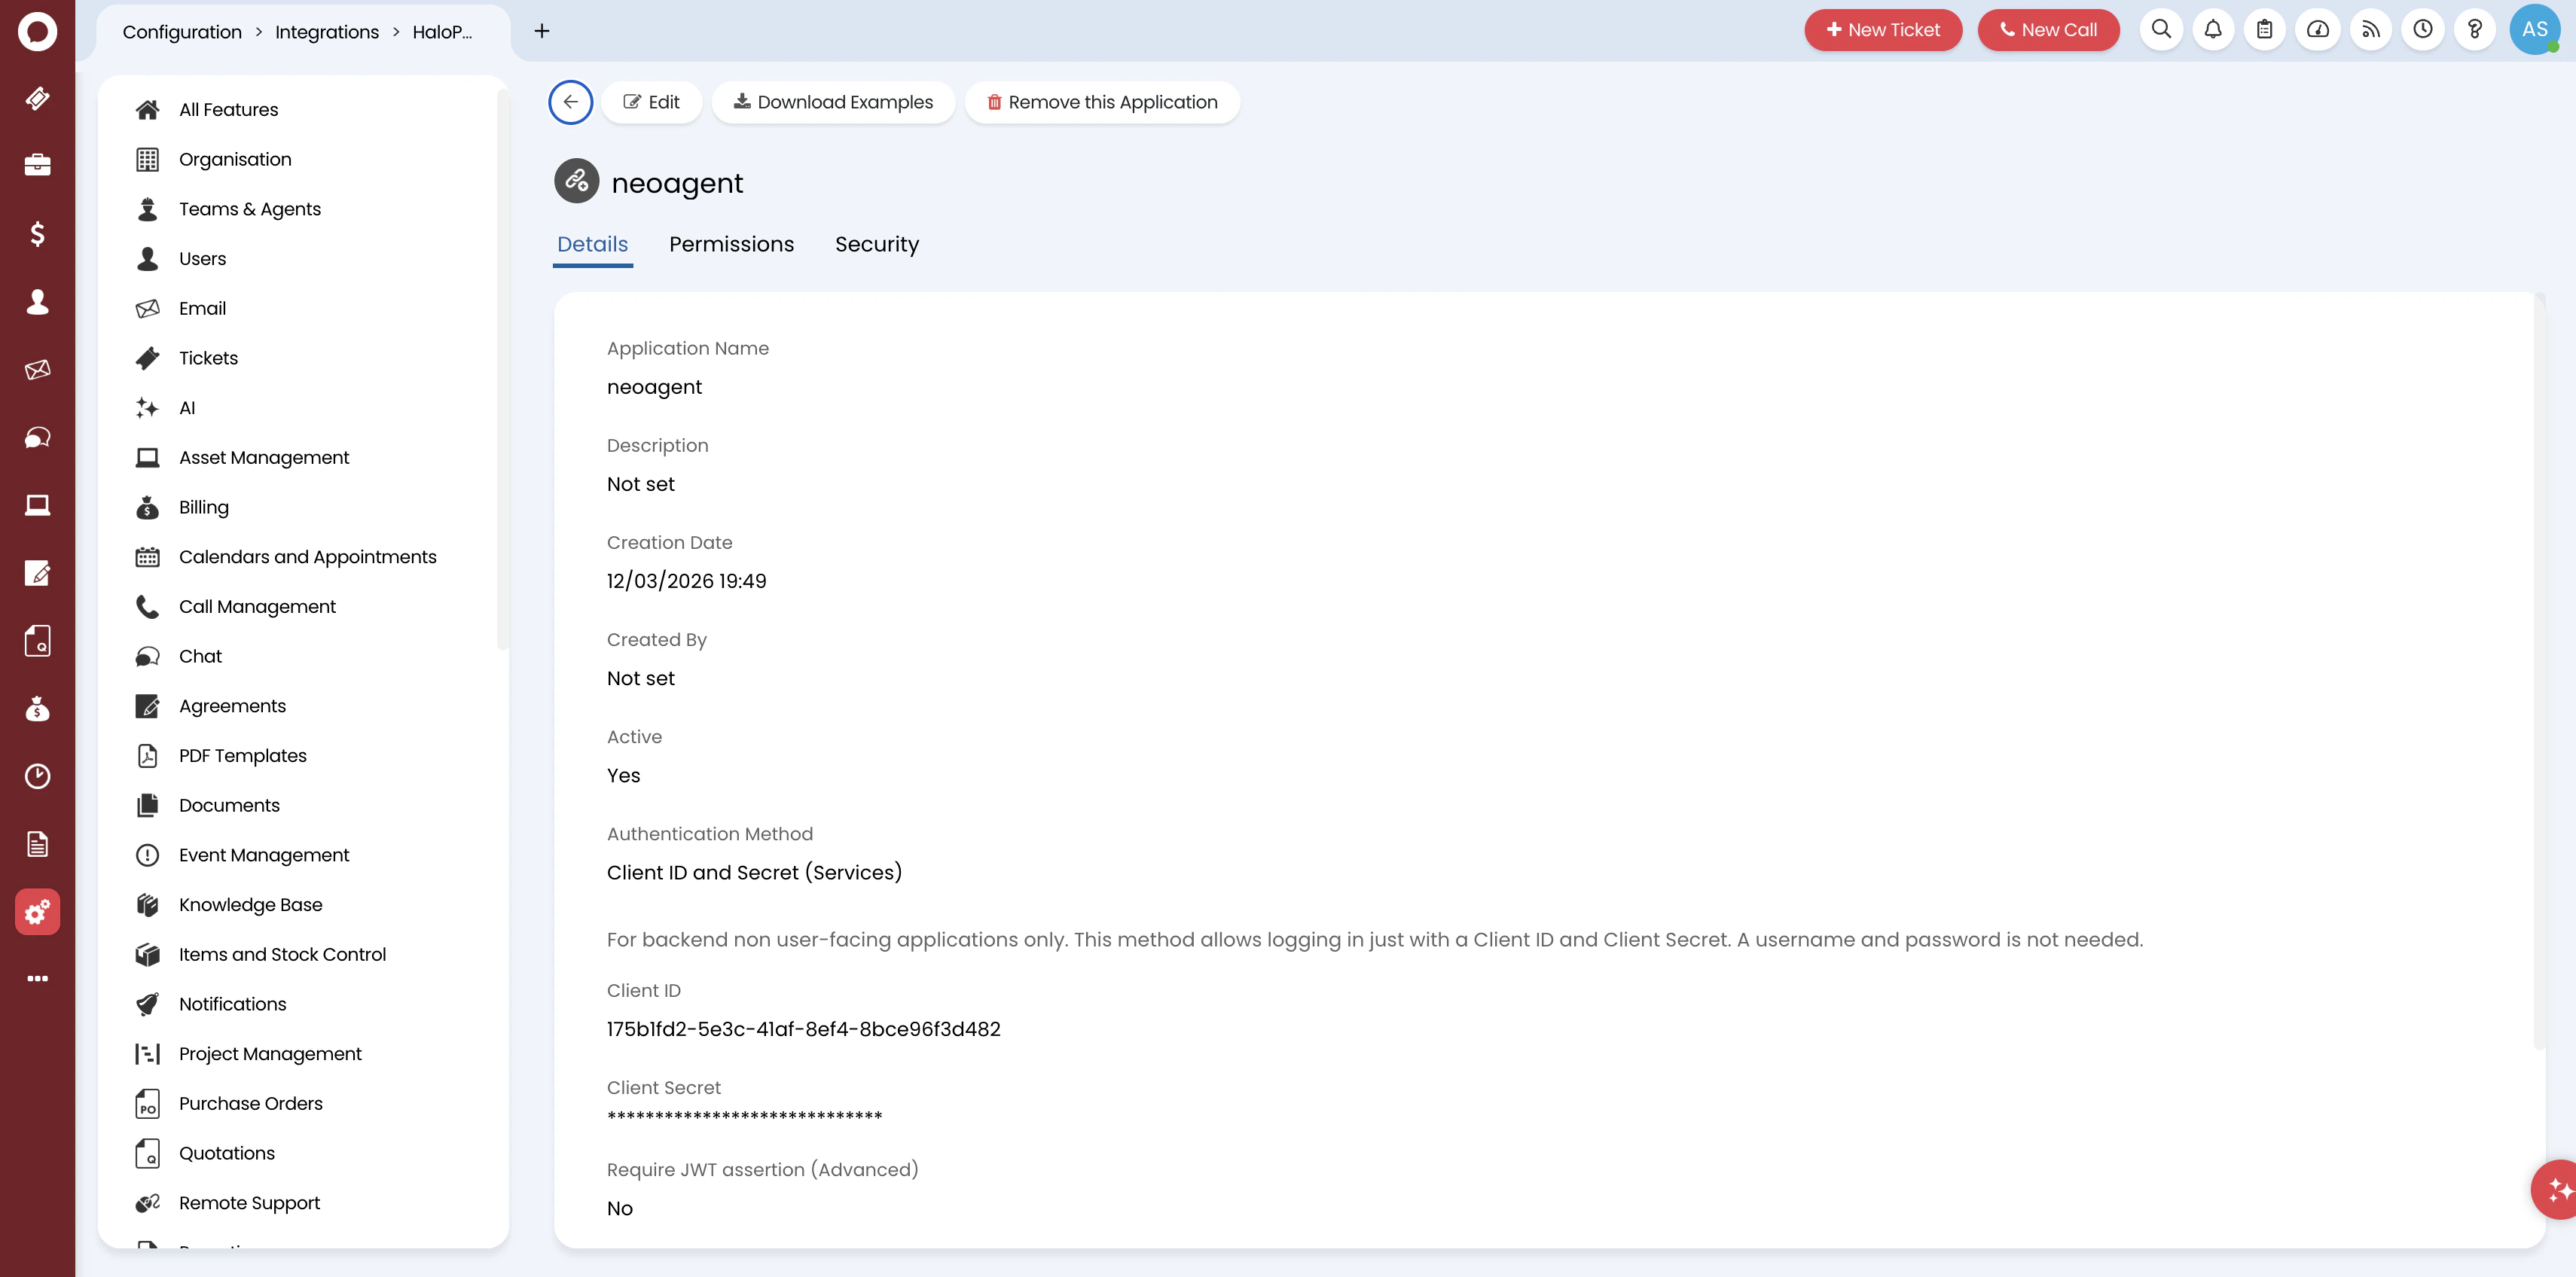The height and width of the screenshot is (1277, 2576).
Task: Switch to the Permissions tab
Action: pyautogui.click(x=731, y=244)
